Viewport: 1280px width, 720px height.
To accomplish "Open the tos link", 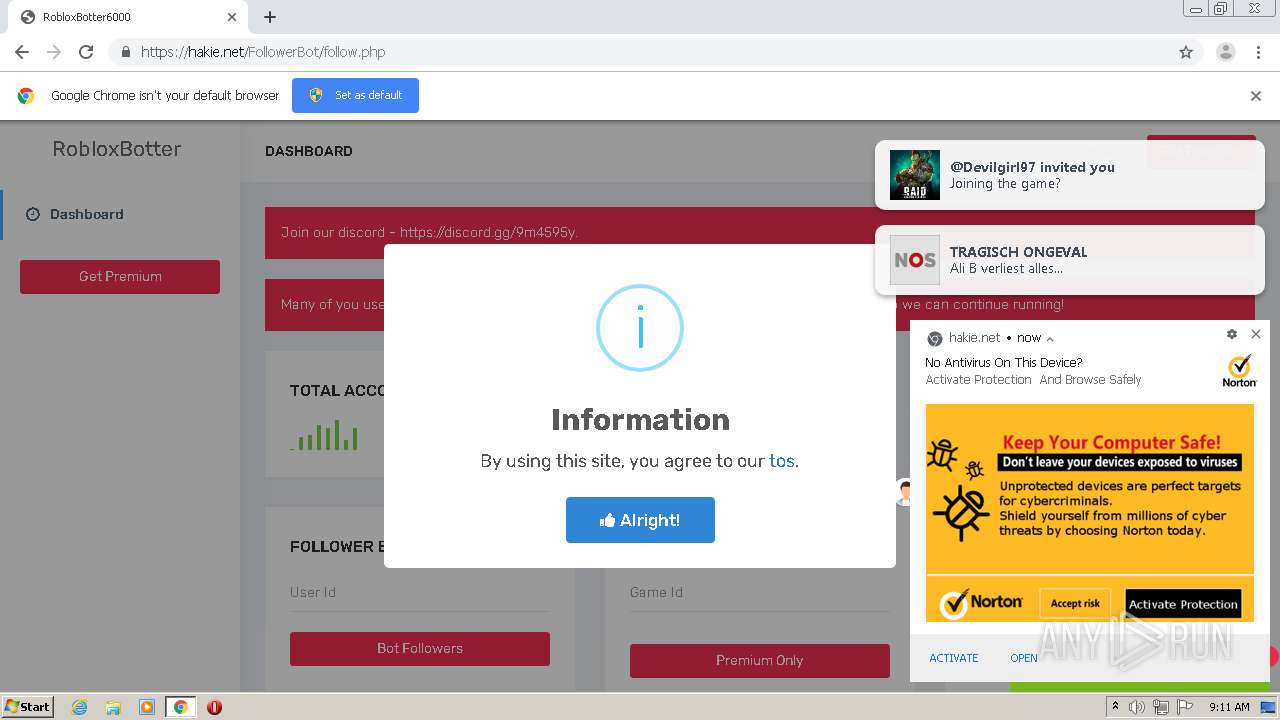I will click(x=782, y=461).
